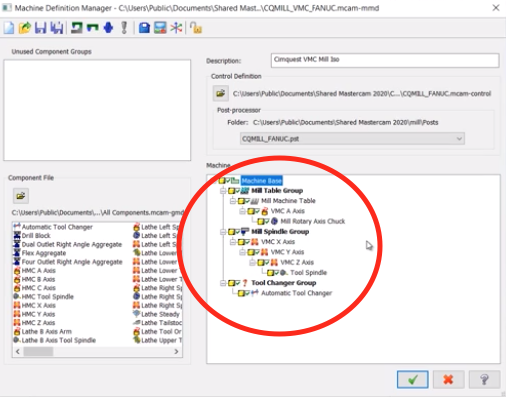Collapse the Tool Changer Group node
This screenshot has height=397, width=506.
pos(223,283)
